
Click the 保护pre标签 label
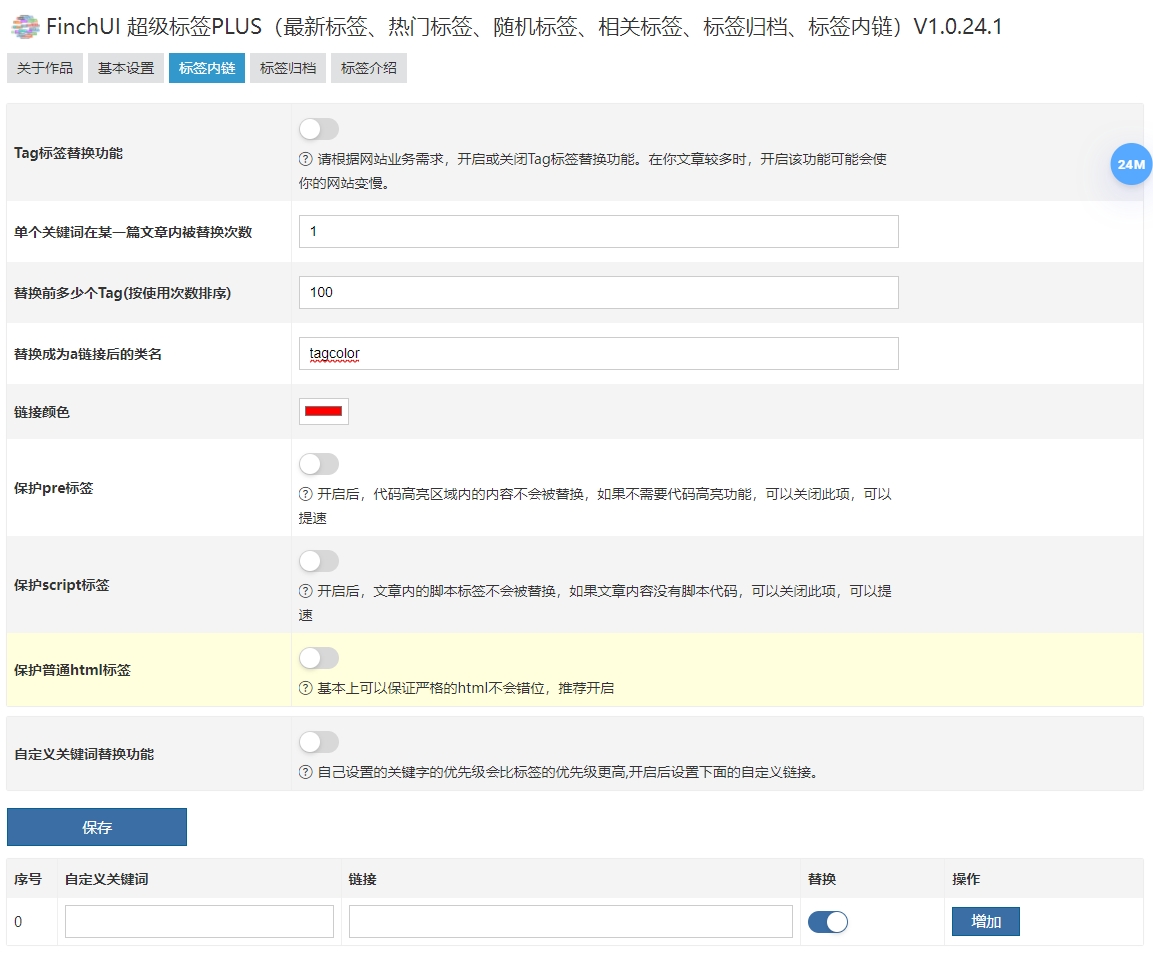pos(54,488)
